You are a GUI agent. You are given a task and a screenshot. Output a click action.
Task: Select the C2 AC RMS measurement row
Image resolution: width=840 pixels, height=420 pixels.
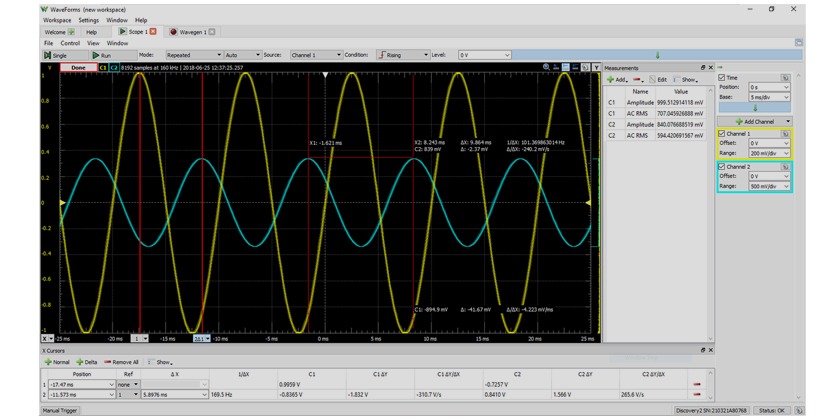[655, 136]
